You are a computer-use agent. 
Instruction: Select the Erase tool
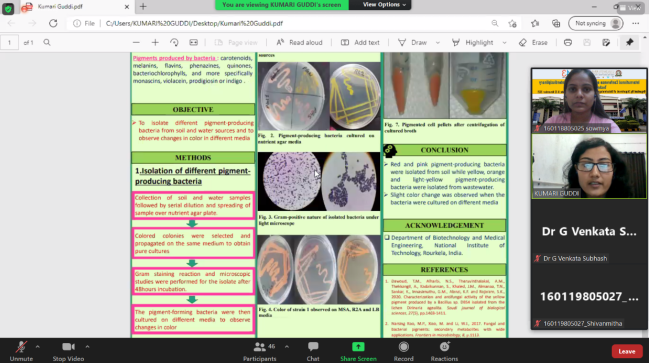533,43
